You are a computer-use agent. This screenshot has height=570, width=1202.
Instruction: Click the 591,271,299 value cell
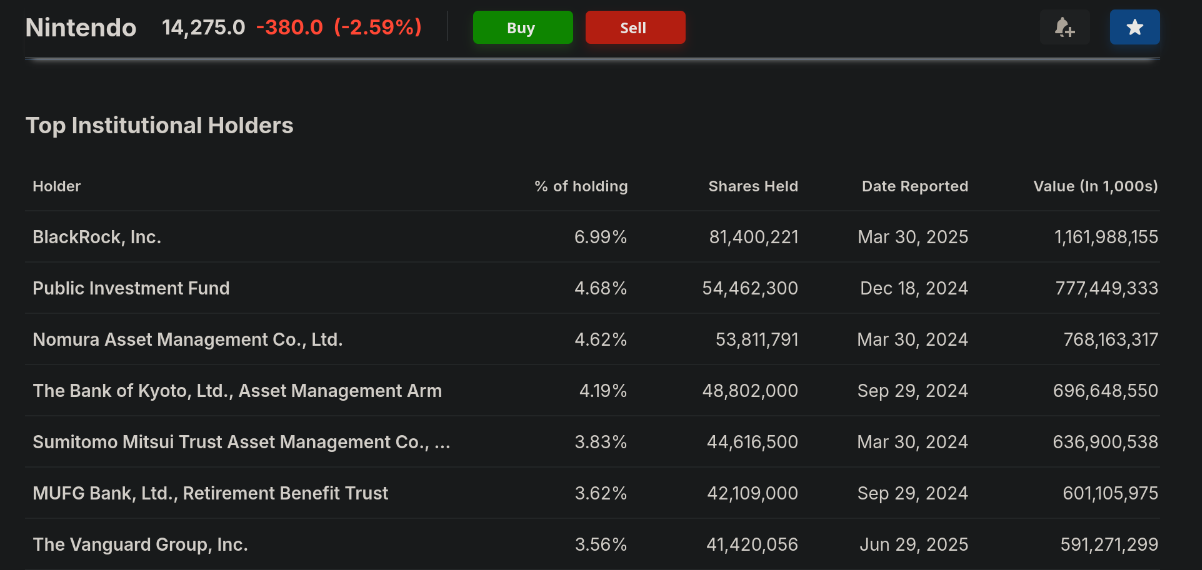point(1110,545)
